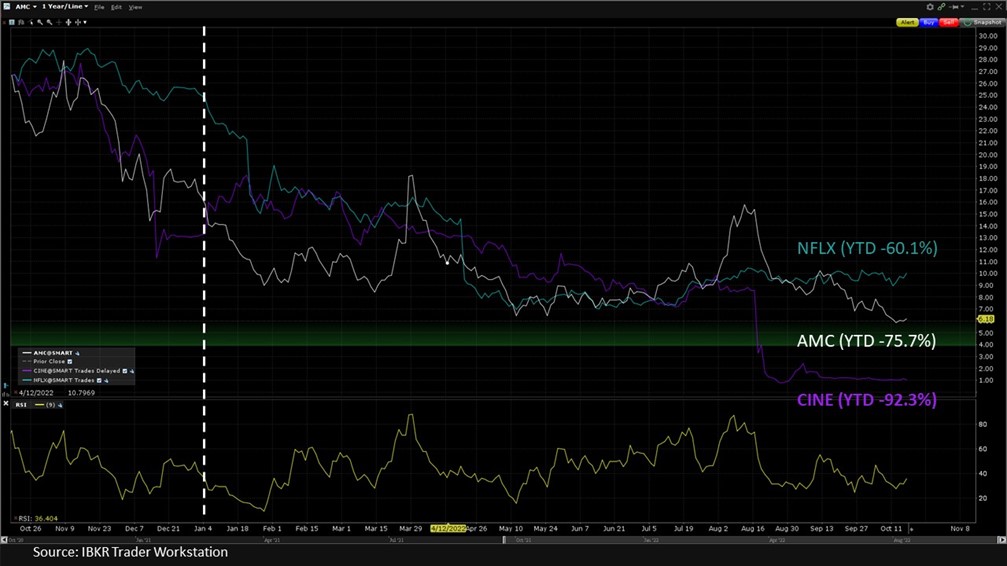Select the pointer tool in chart toolbar
Screen dimensions: 1007x566
click(30, 22)
